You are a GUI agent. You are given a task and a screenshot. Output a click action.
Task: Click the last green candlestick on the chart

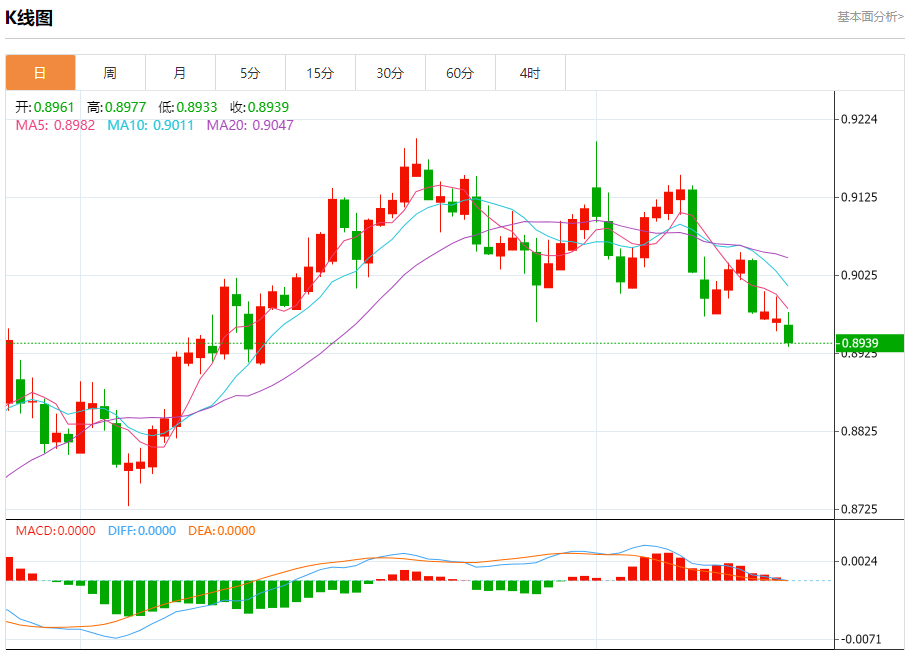click(x=788, y=334)
